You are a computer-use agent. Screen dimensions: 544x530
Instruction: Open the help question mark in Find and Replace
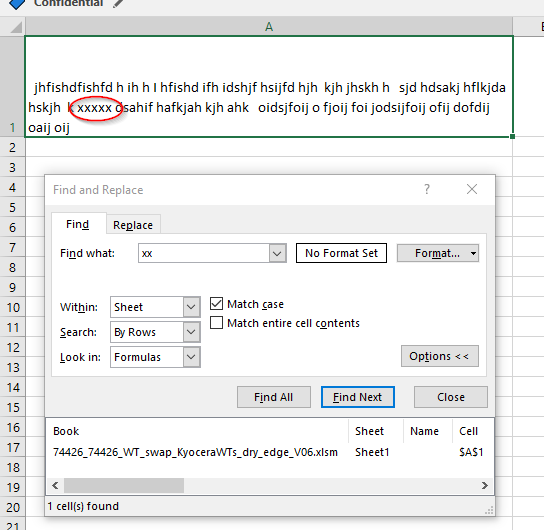(x=427, y=189)
